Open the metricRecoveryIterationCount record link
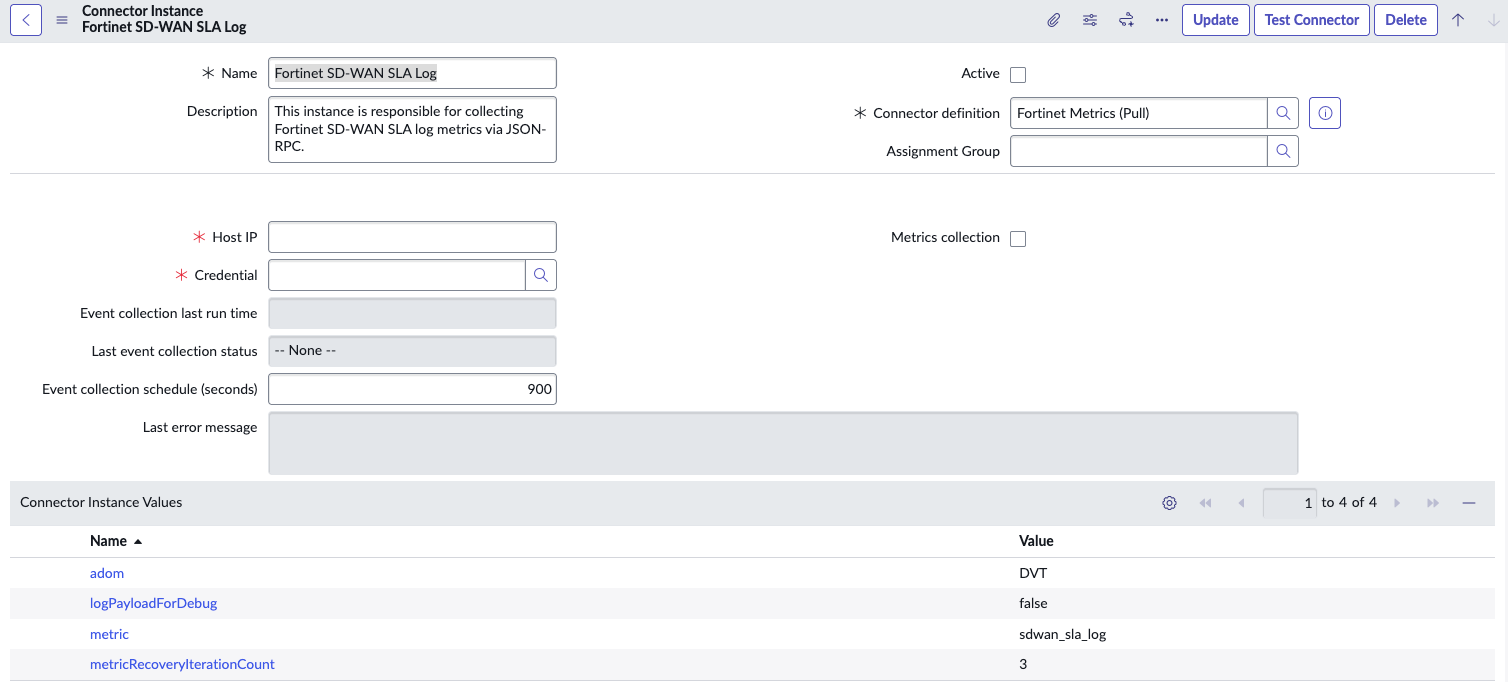The height and width of the screenshot is (682, 1508). pyautogui.click(x=182, y=664)
